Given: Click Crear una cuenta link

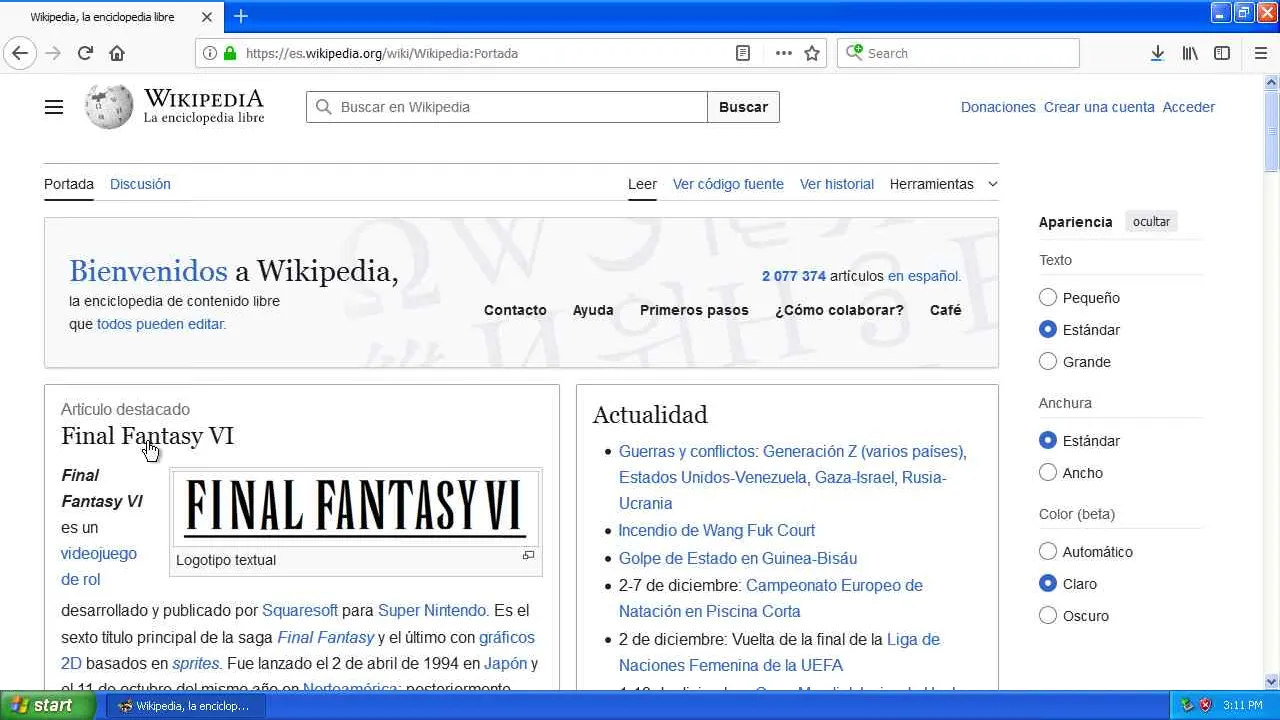Looking at the screenshot, I should [x=1099, y=107].
